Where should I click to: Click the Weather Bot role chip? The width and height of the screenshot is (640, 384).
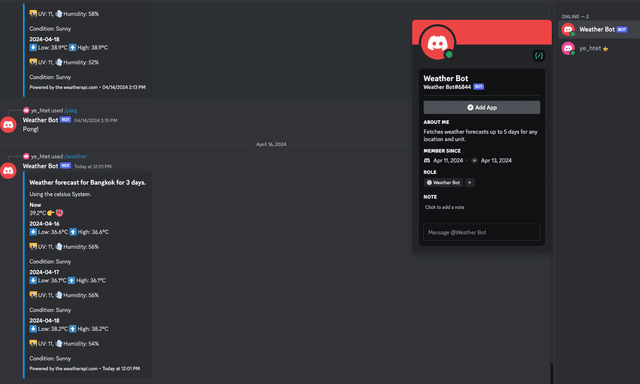tap(443, 182)
